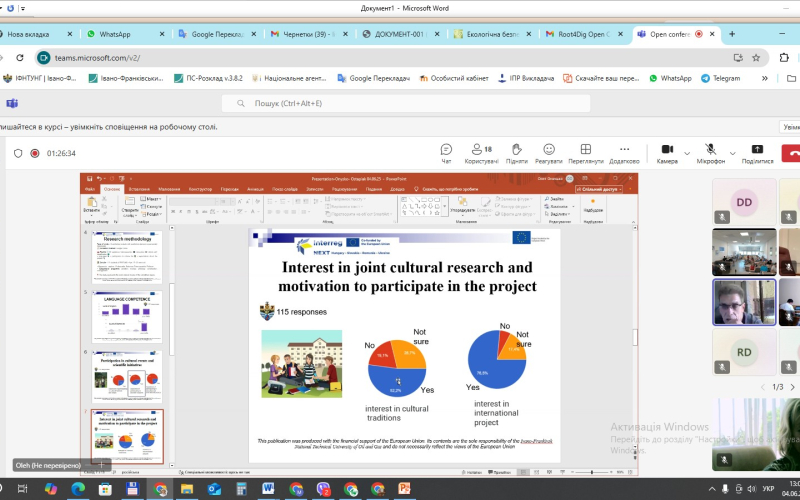Screen dimensions: 800x500
Task: Select slide 4 Research methodology thumbnail
Action: pyautogui.click(x=127, y=257)
